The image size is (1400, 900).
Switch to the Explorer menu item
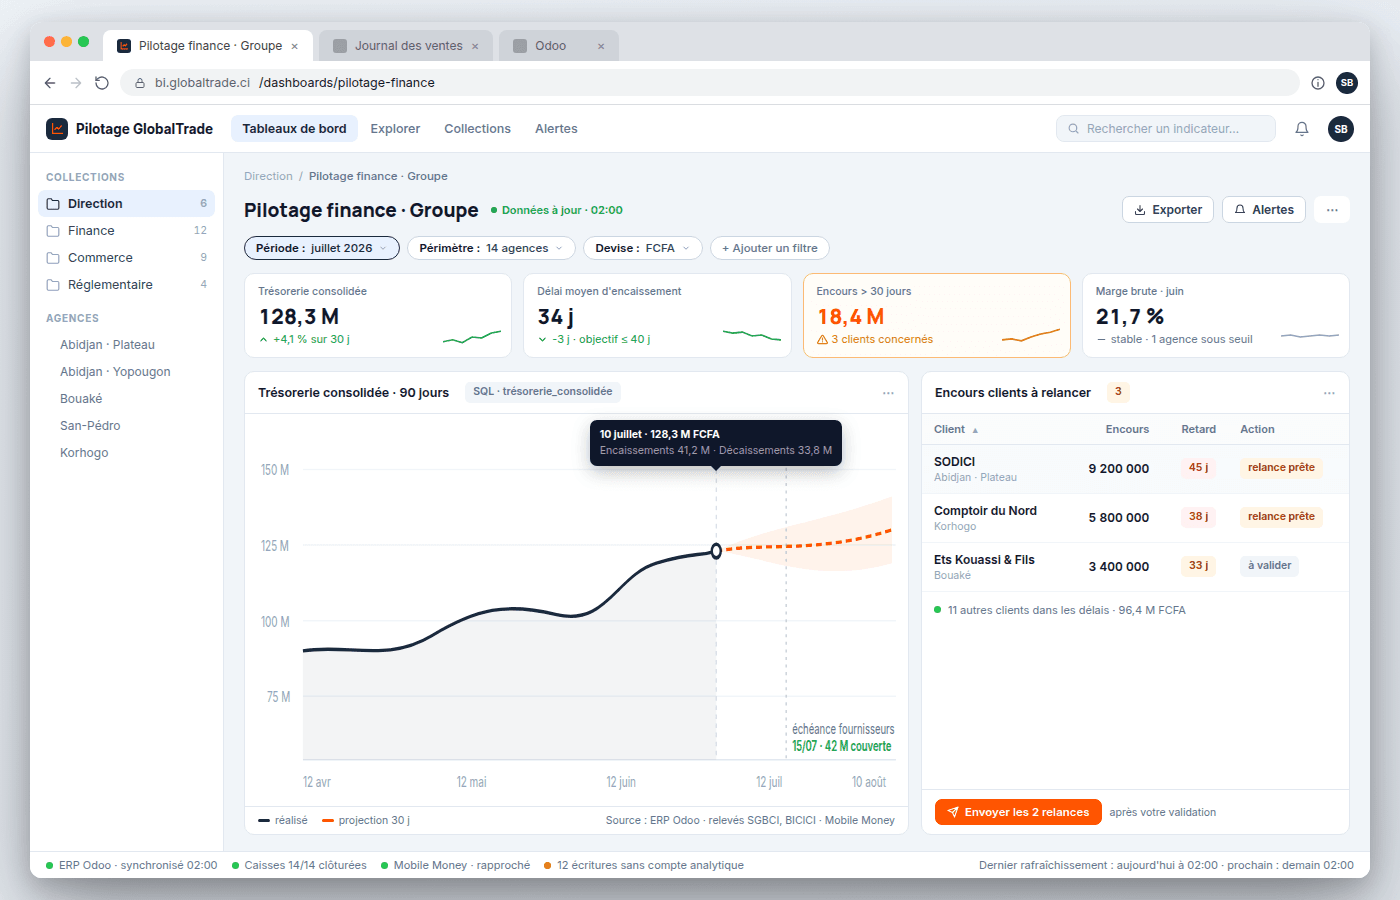(395, 129)
